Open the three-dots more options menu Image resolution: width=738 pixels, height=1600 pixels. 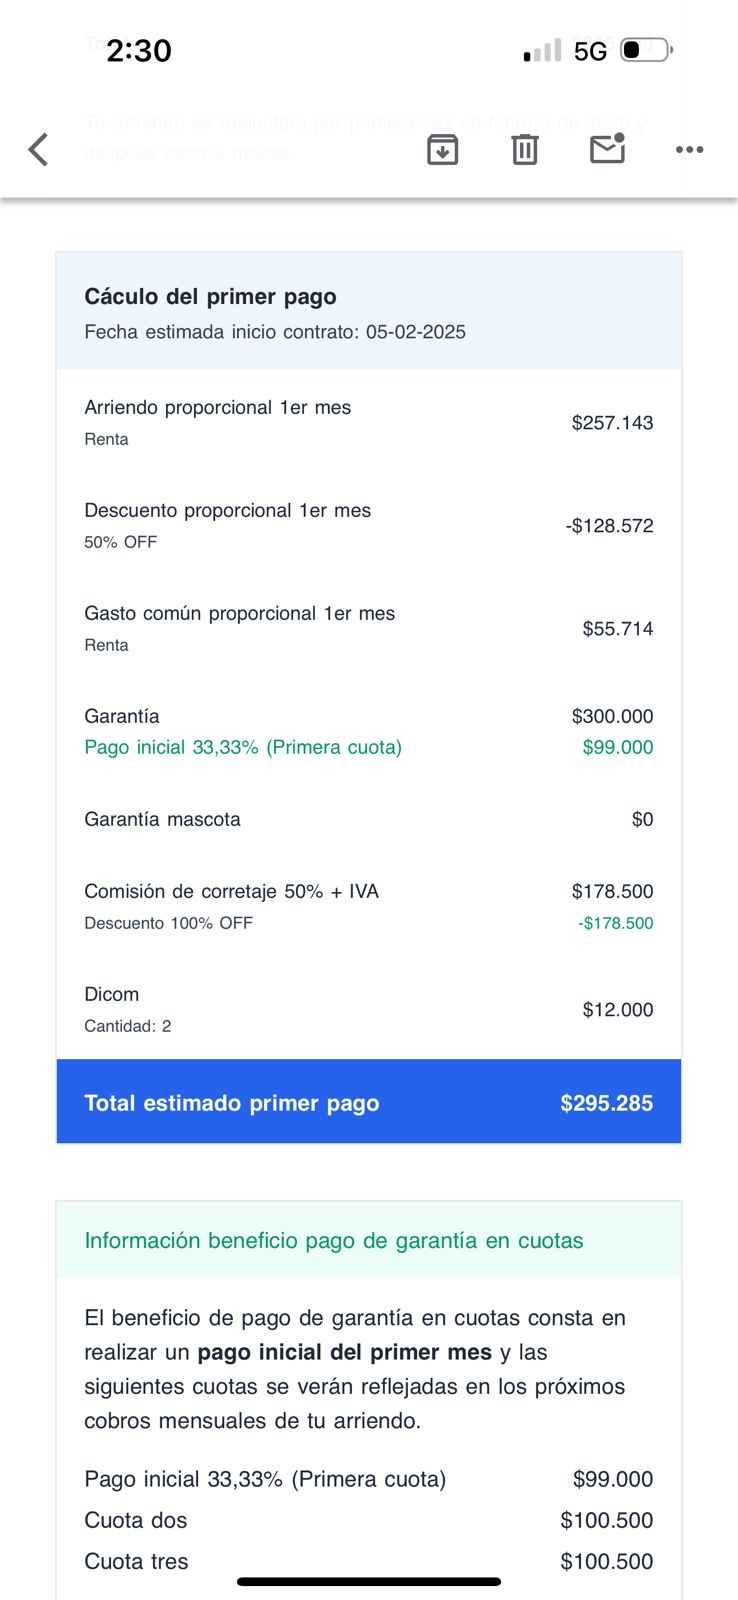pyautogui.click(x=689, y=150)
